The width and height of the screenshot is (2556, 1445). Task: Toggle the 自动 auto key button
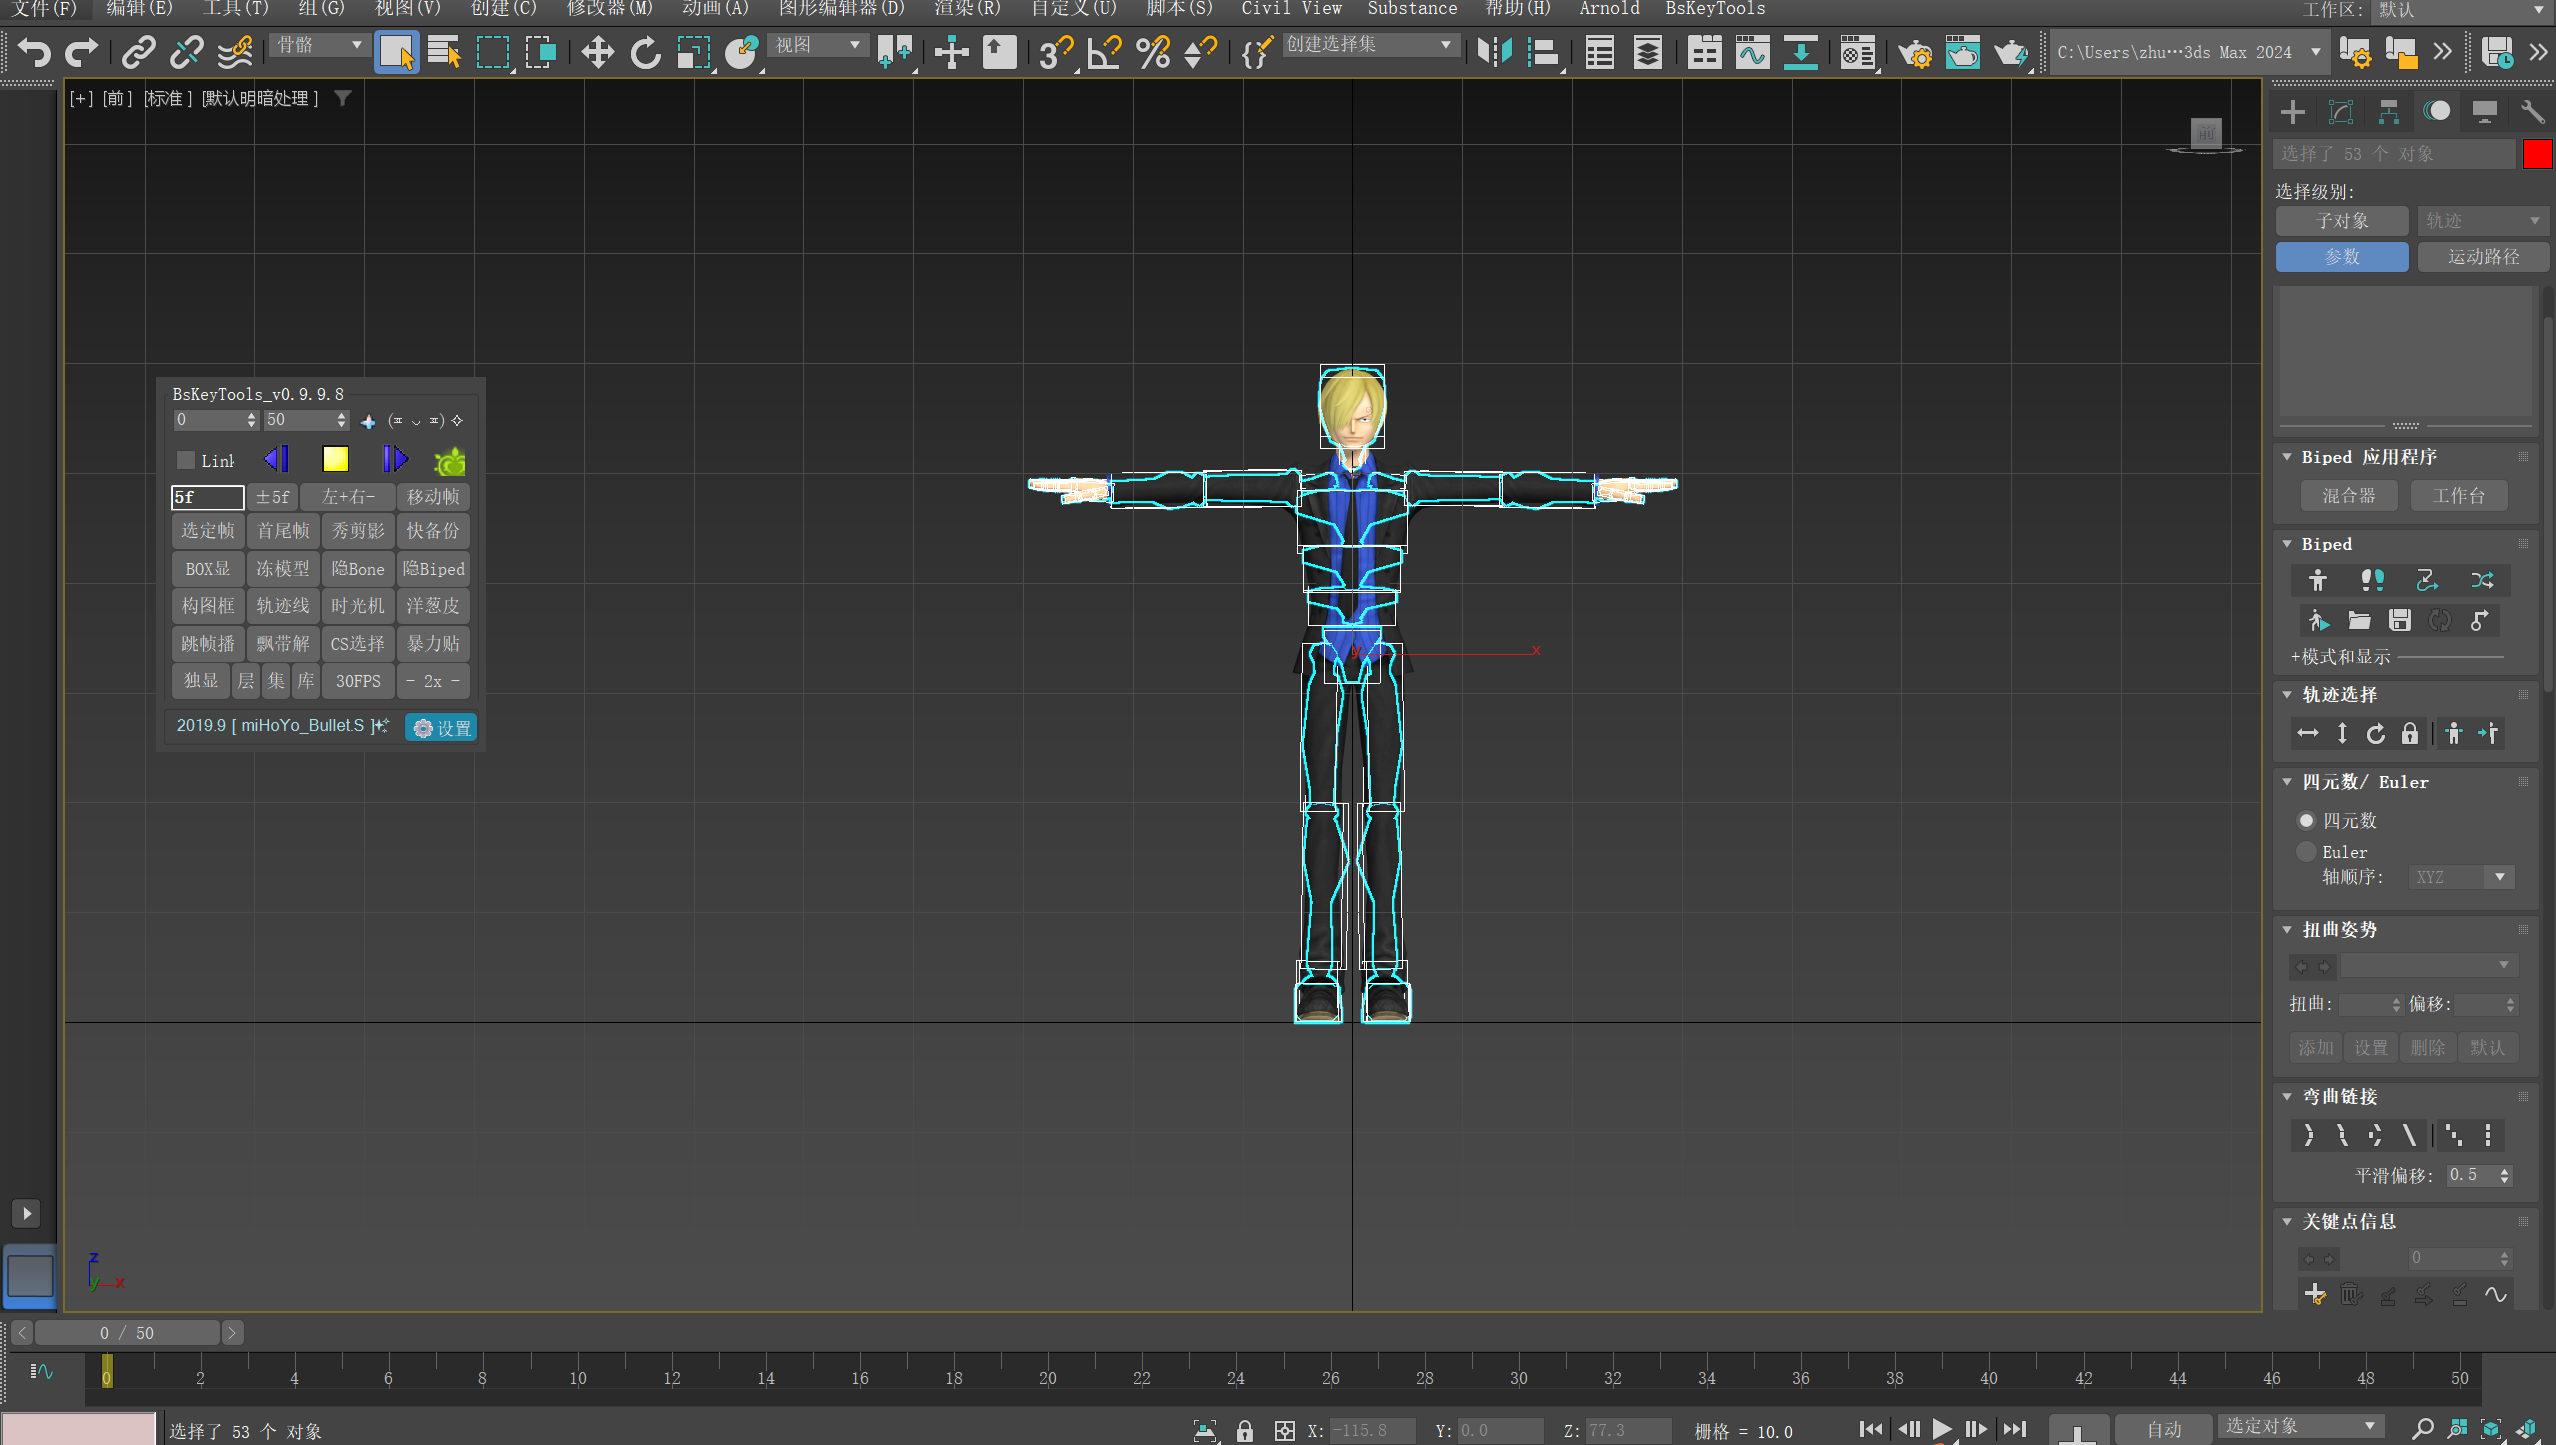(2163, 1430)
